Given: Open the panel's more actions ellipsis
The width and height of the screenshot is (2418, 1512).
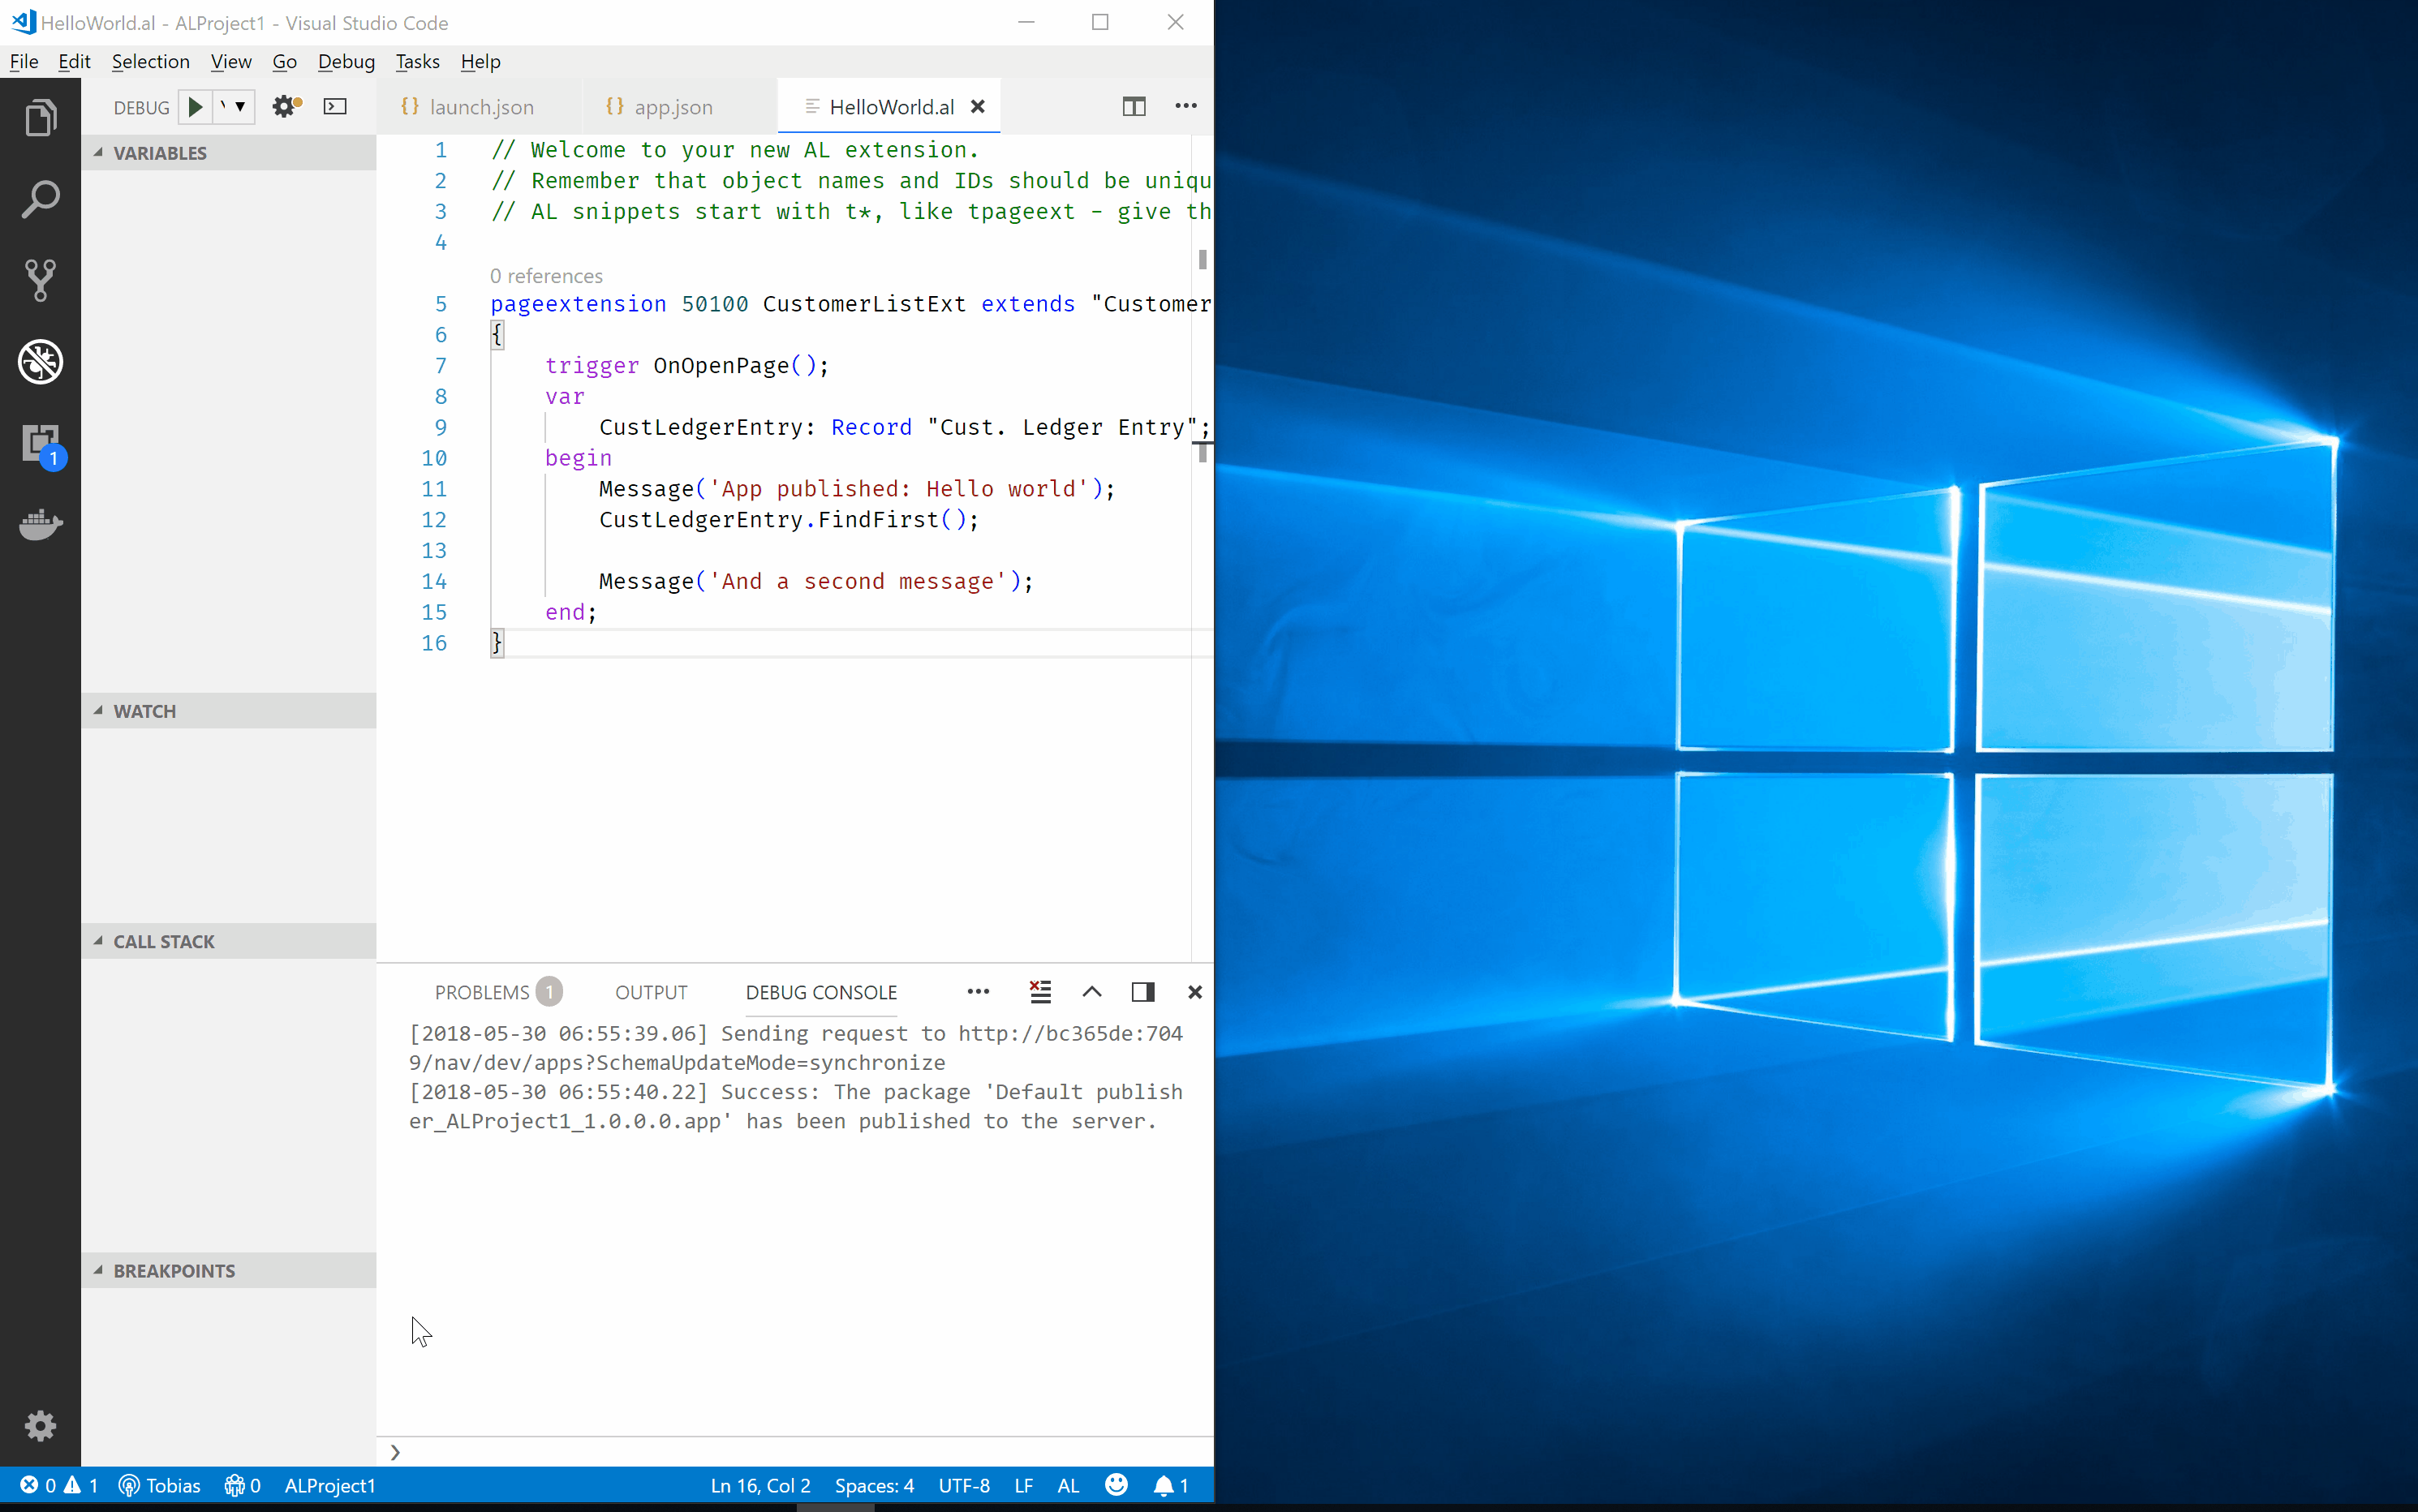Looking at the screenshot, I should 978,992.
